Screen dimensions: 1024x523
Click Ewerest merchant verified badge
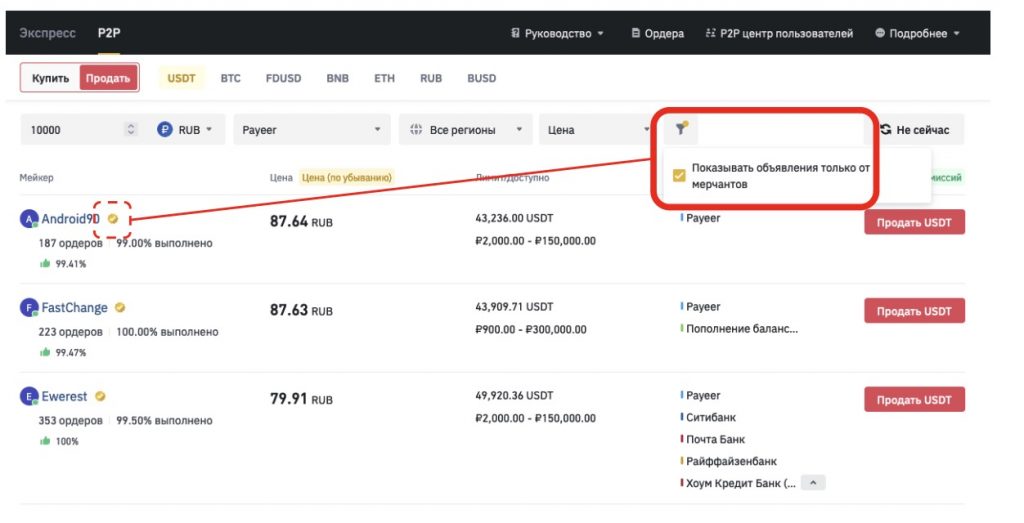[100, 396]
